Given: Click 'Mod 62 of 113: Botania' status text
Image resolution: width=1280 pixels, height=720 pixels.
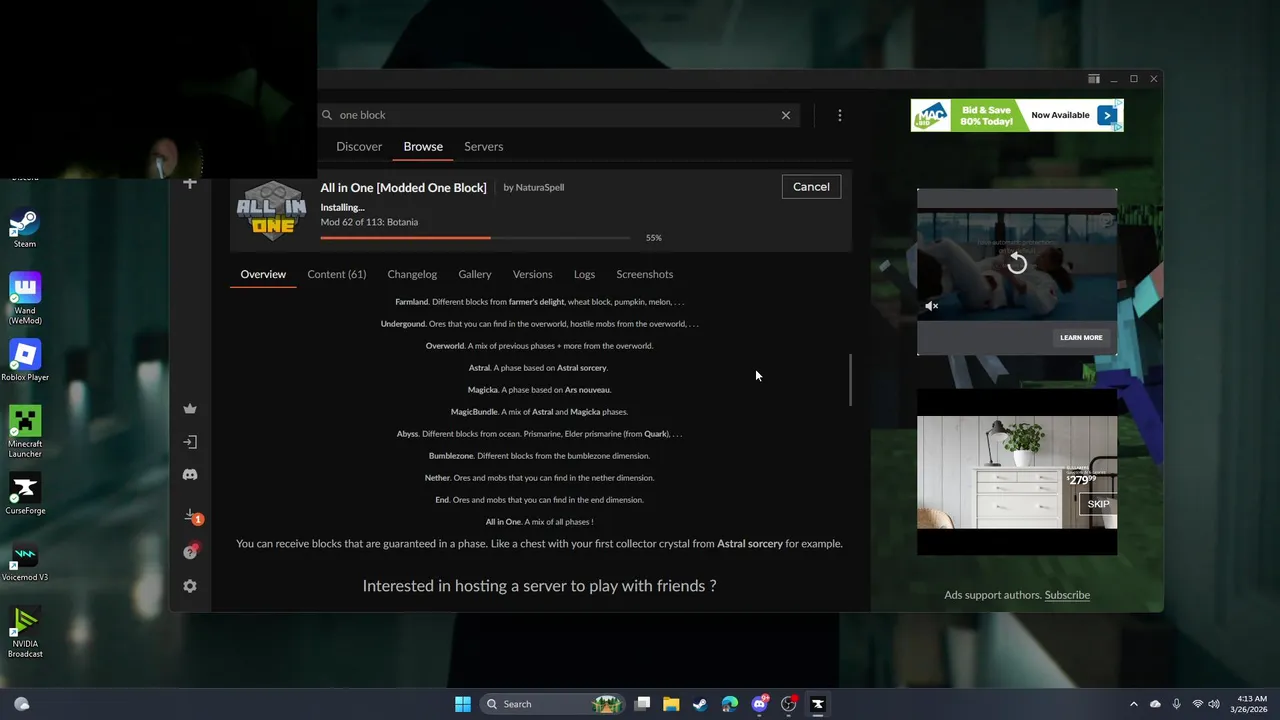Looking at the screenshot, I should (x=369, y=222).
